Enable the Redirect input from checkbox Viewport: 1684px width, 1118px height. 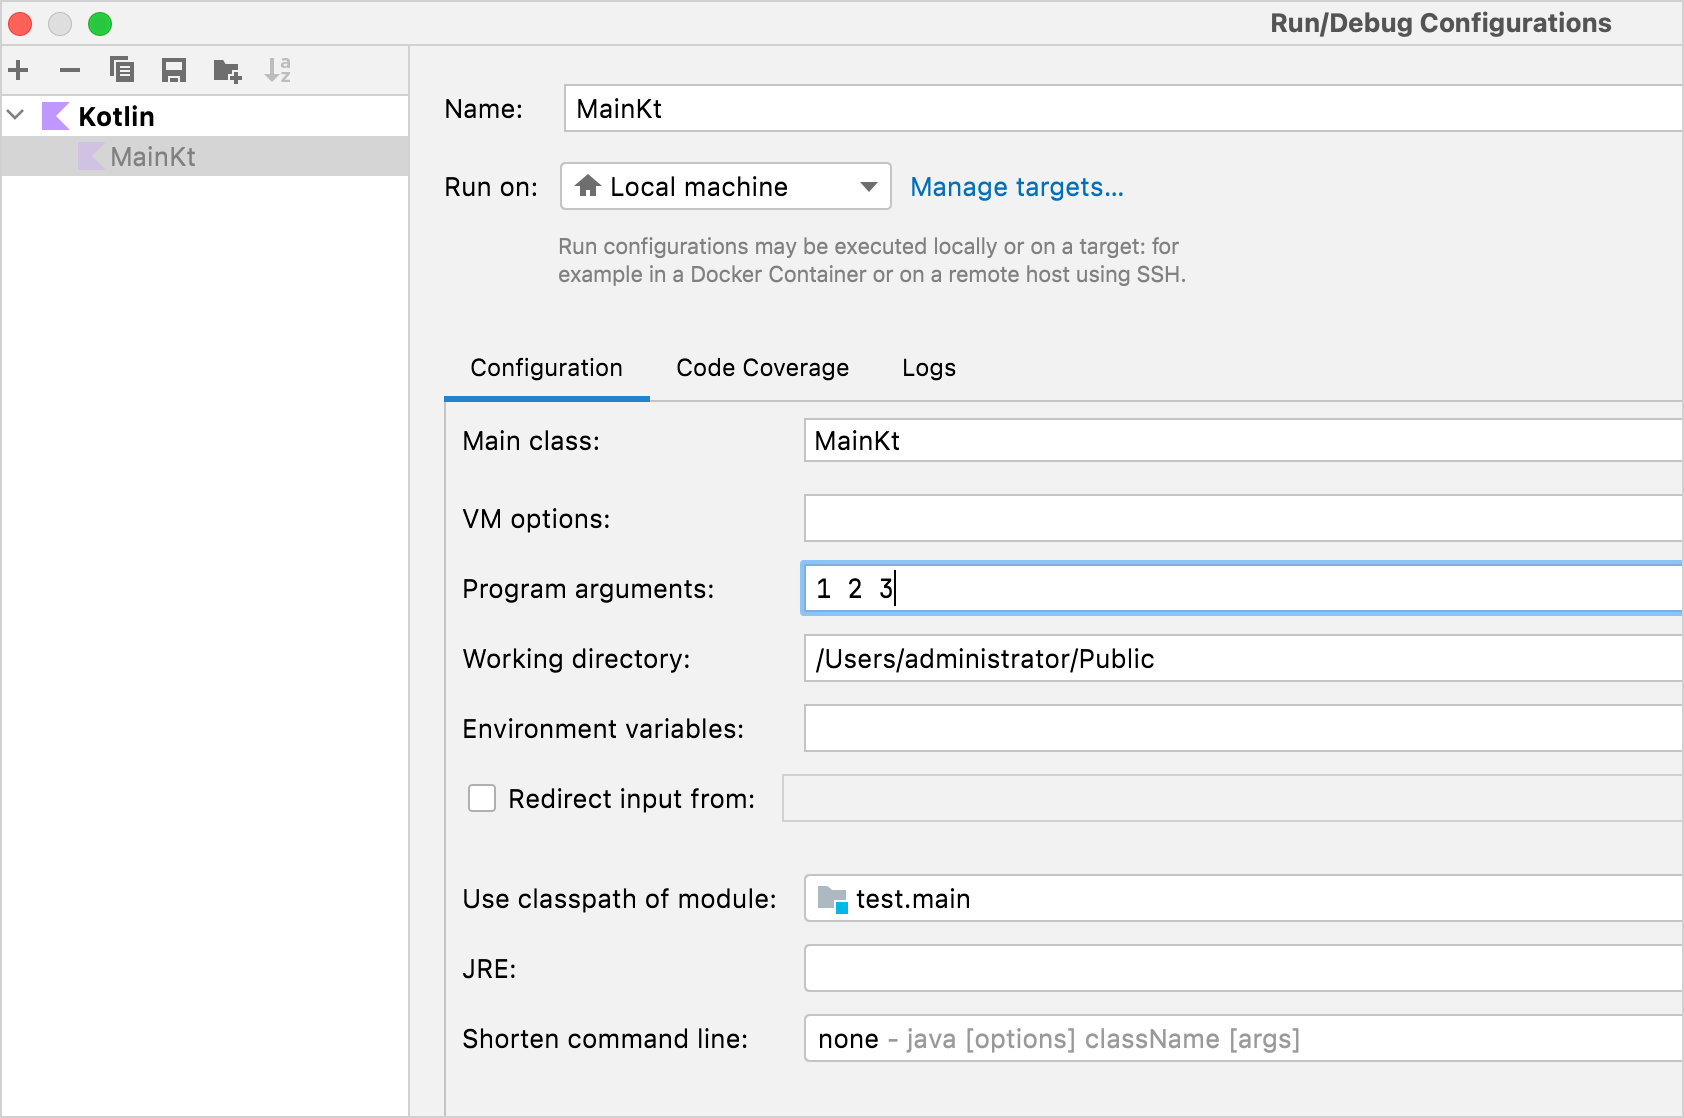(x=482, y=798)
